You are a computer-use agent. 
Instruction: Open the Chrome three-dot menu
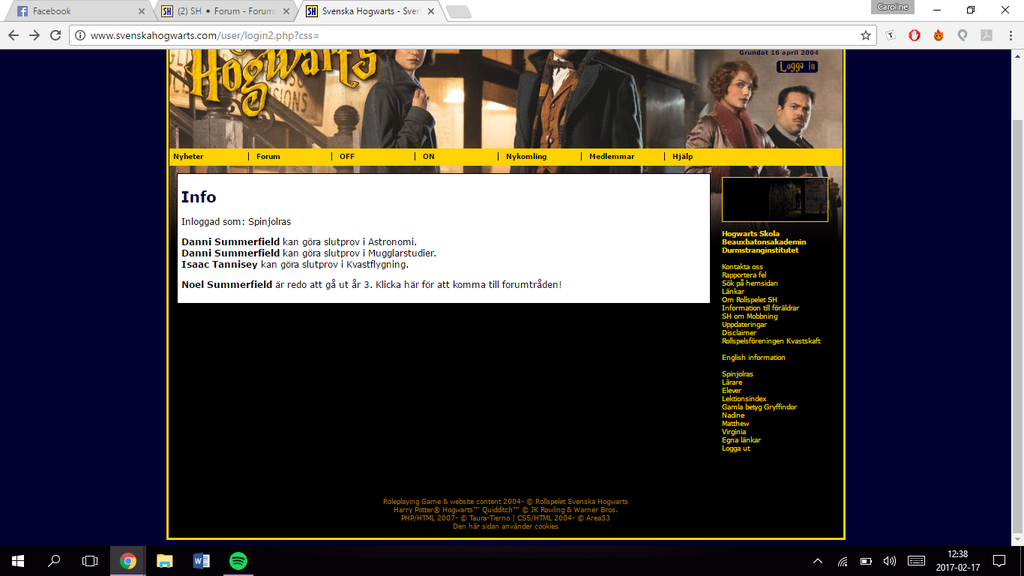[1010, 35]
